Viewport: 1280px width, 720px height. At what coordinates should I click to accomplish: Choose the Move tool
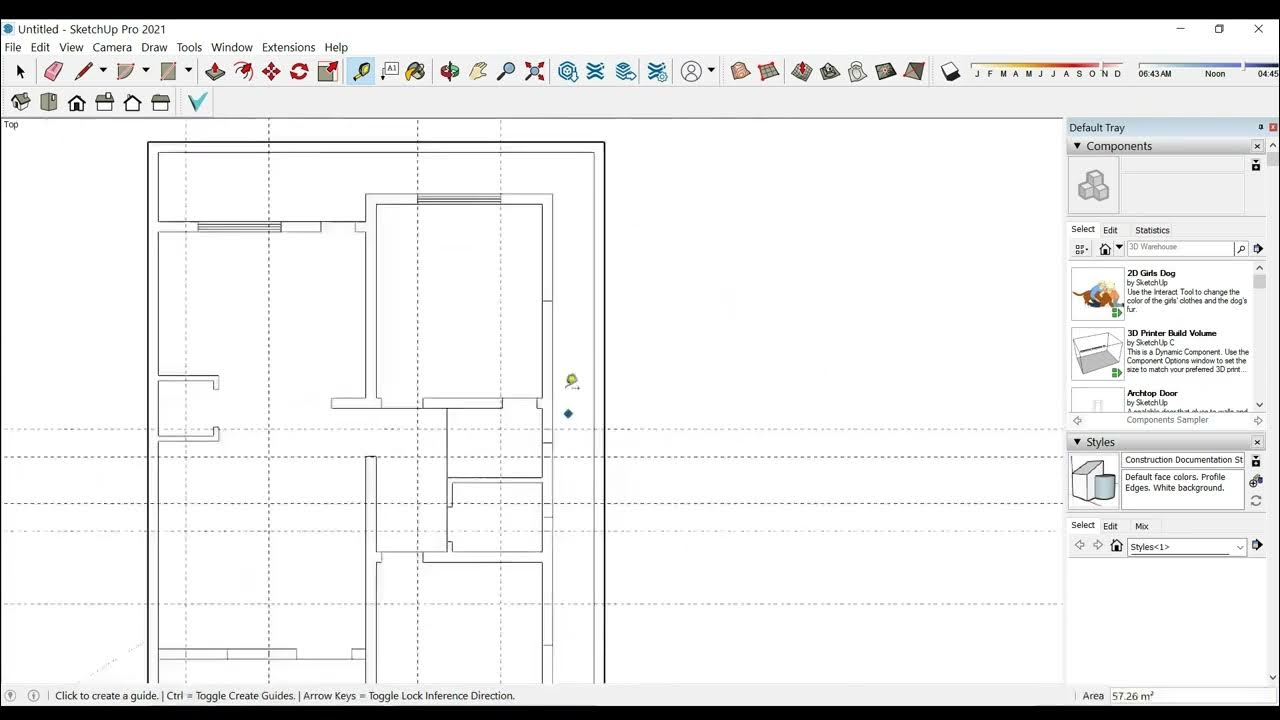[x=271, y=71]
